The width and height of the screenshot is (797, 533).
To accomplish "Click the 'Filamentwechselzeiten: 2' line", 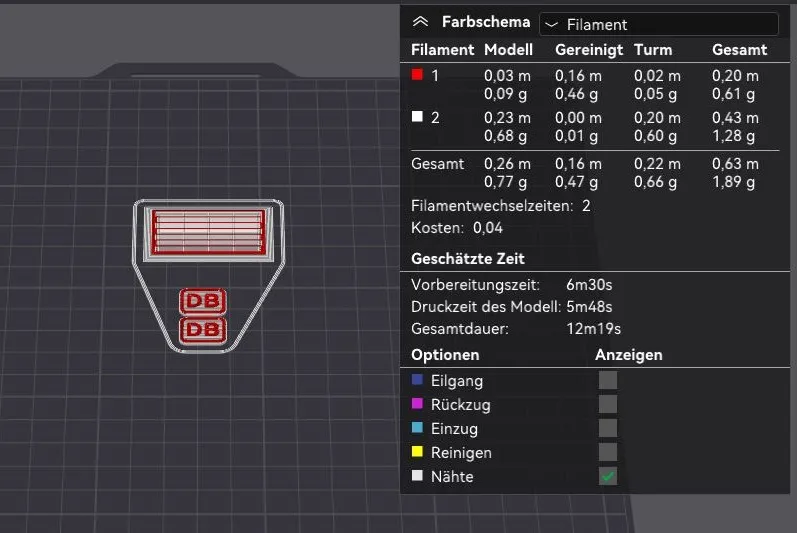I will point(501,206).
